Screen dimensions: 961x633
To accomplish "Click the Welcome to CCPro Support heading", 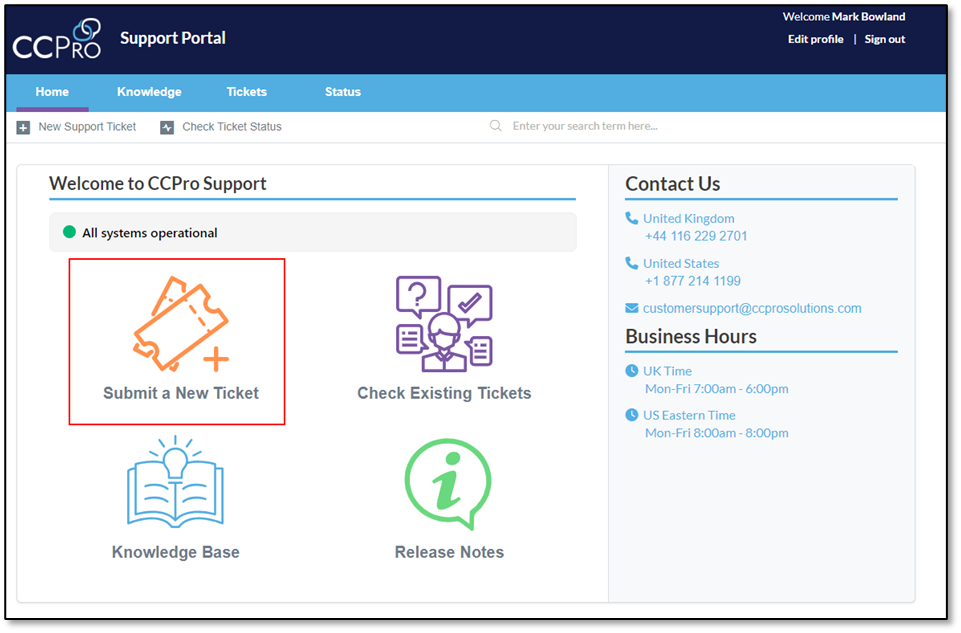I will point(158,184).
